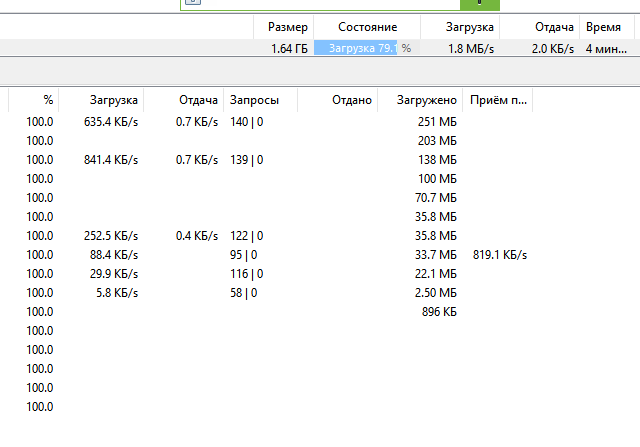Sort torrents by Состояние column header

367,27
